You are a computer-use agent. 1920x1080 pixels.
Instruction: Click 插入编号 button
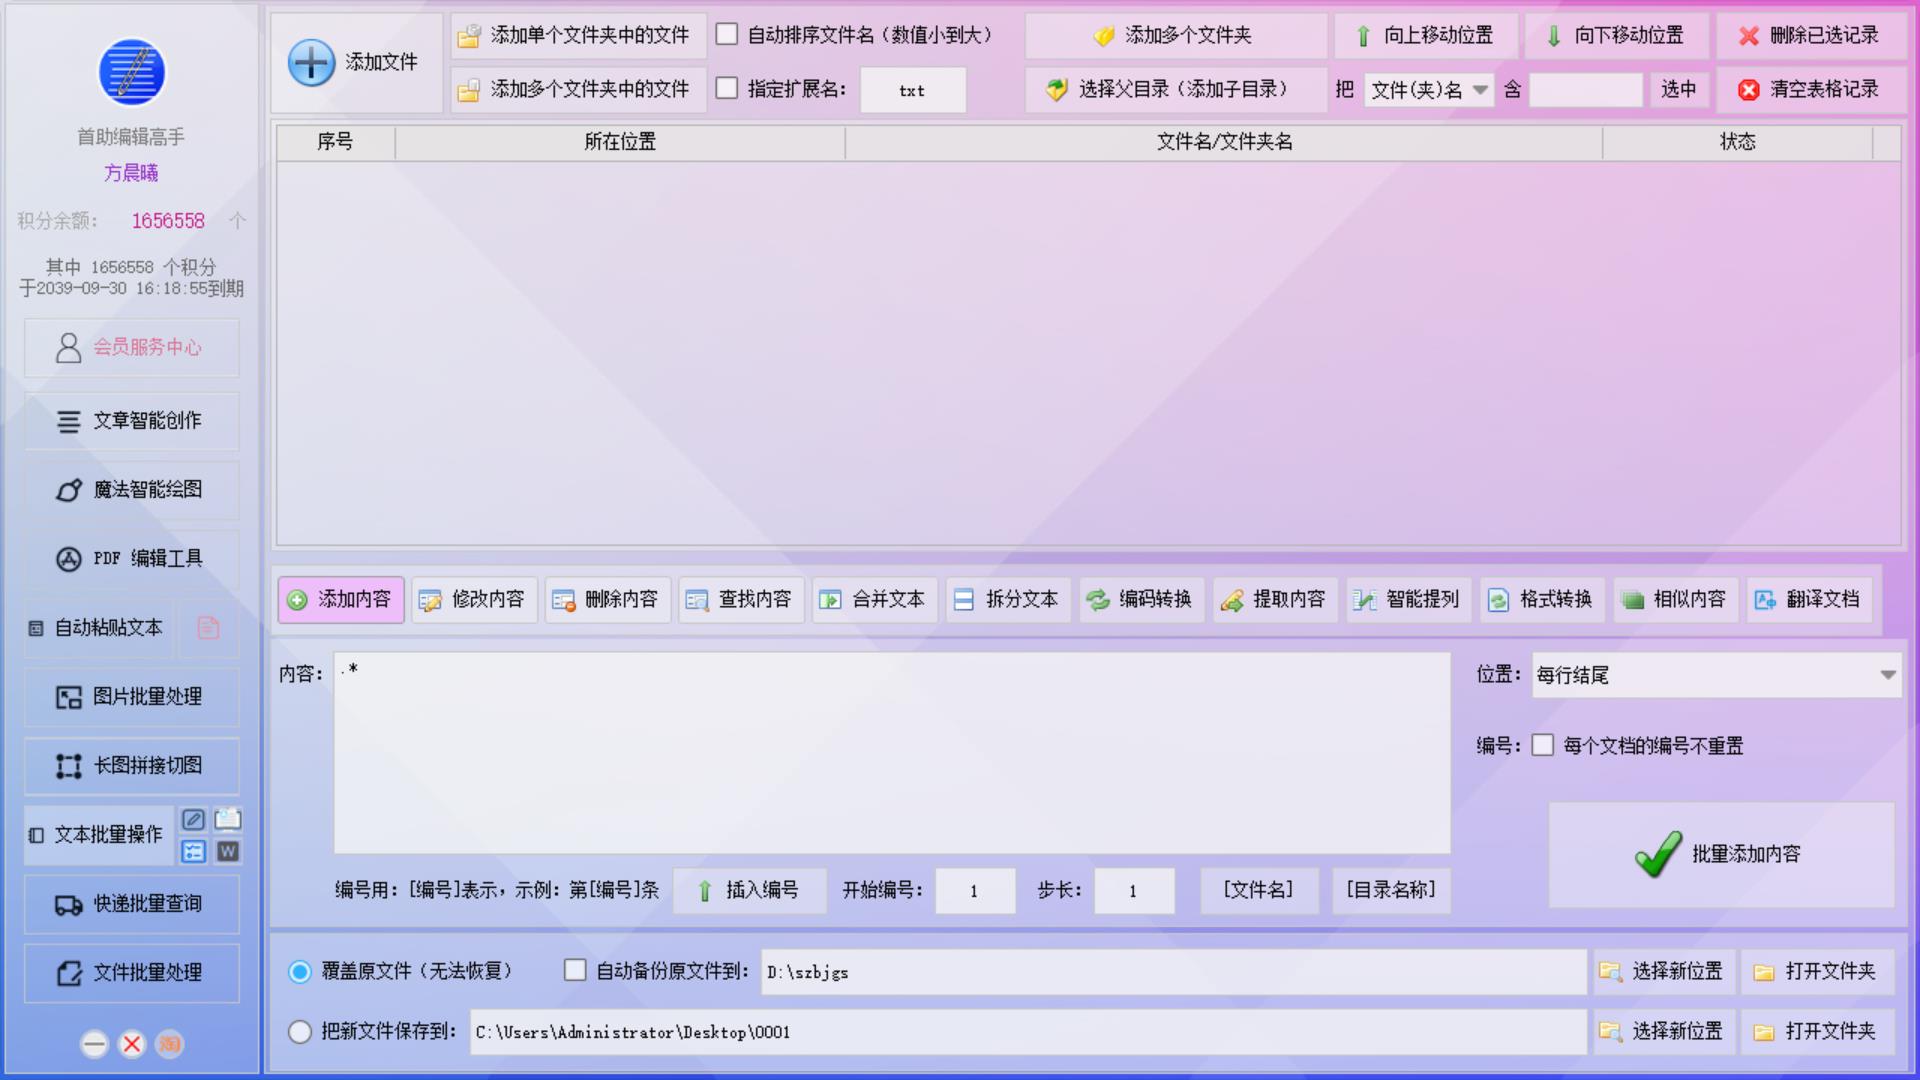pyautogui.click(x=750, y=891)
